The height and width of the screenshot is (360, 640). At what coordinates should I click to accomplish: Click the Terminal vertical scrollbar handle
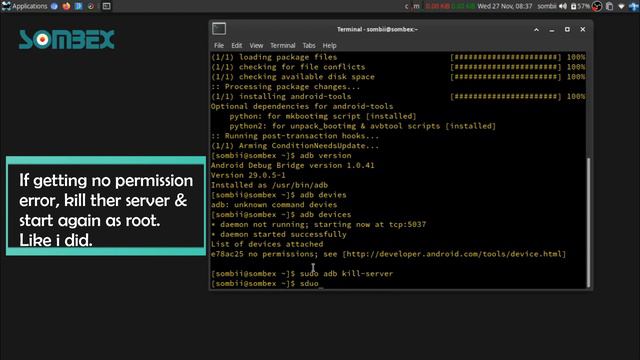[x=588, y=222]
